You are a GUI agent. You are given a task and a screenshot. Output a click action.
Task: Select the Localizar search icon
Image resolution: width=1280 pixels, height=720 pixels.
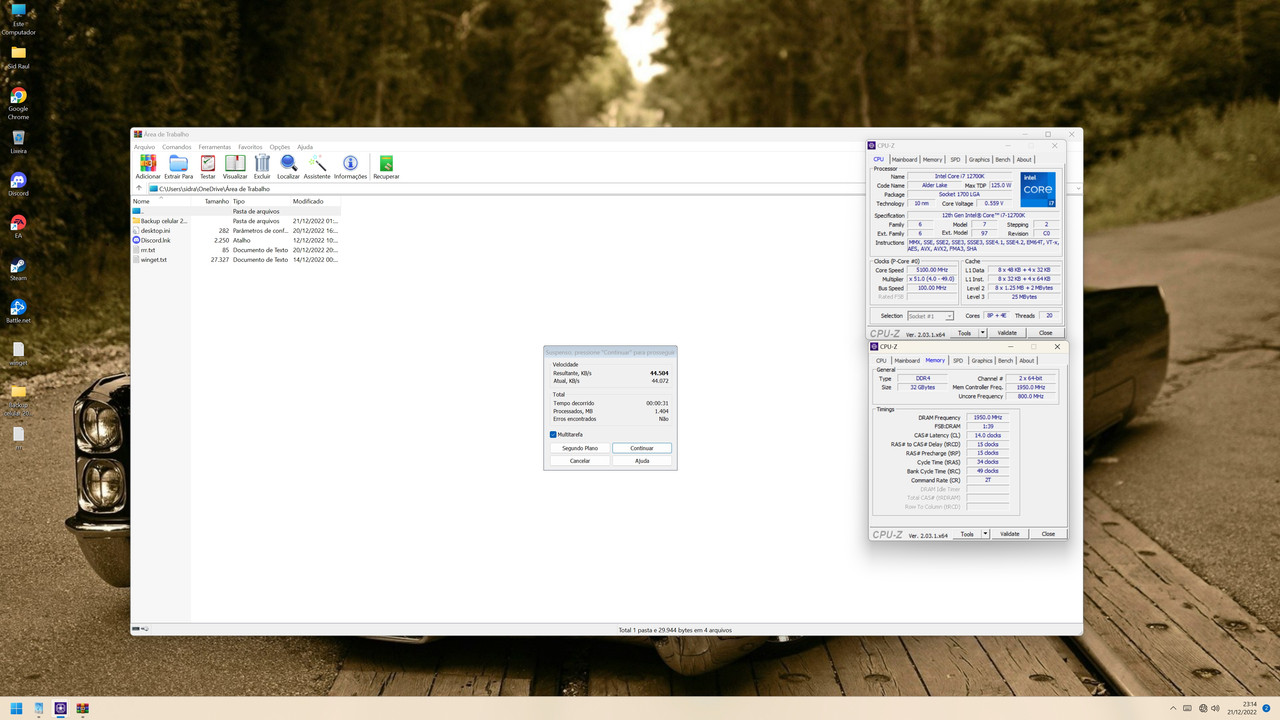288,165
